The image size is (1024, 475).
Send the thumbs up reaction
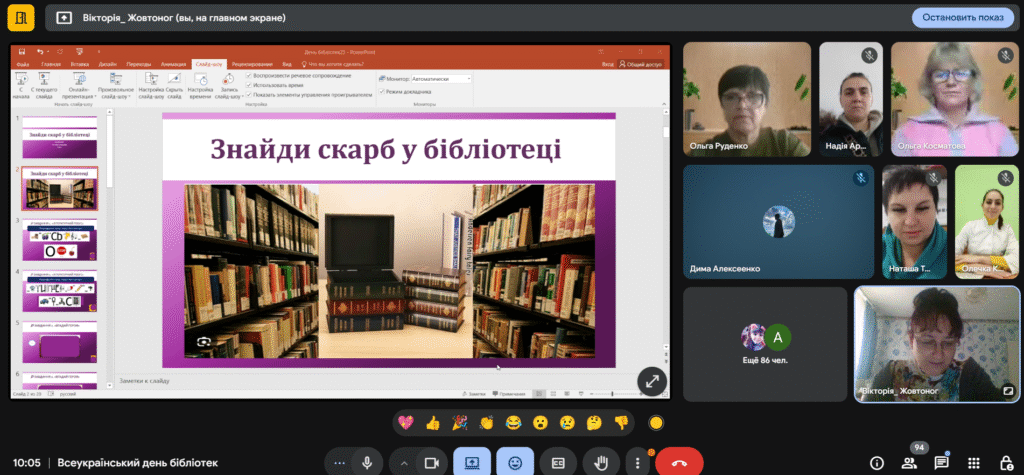click(432, 422)
